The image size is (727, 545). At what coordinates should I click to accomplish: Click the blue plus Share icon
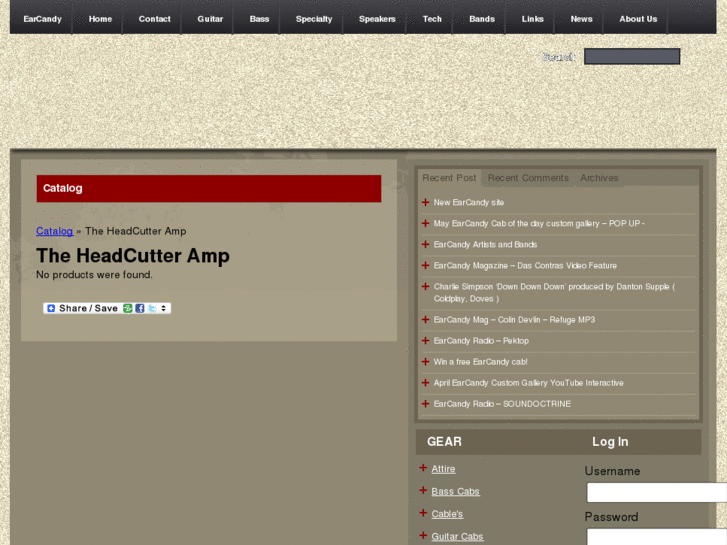point(51,308)
